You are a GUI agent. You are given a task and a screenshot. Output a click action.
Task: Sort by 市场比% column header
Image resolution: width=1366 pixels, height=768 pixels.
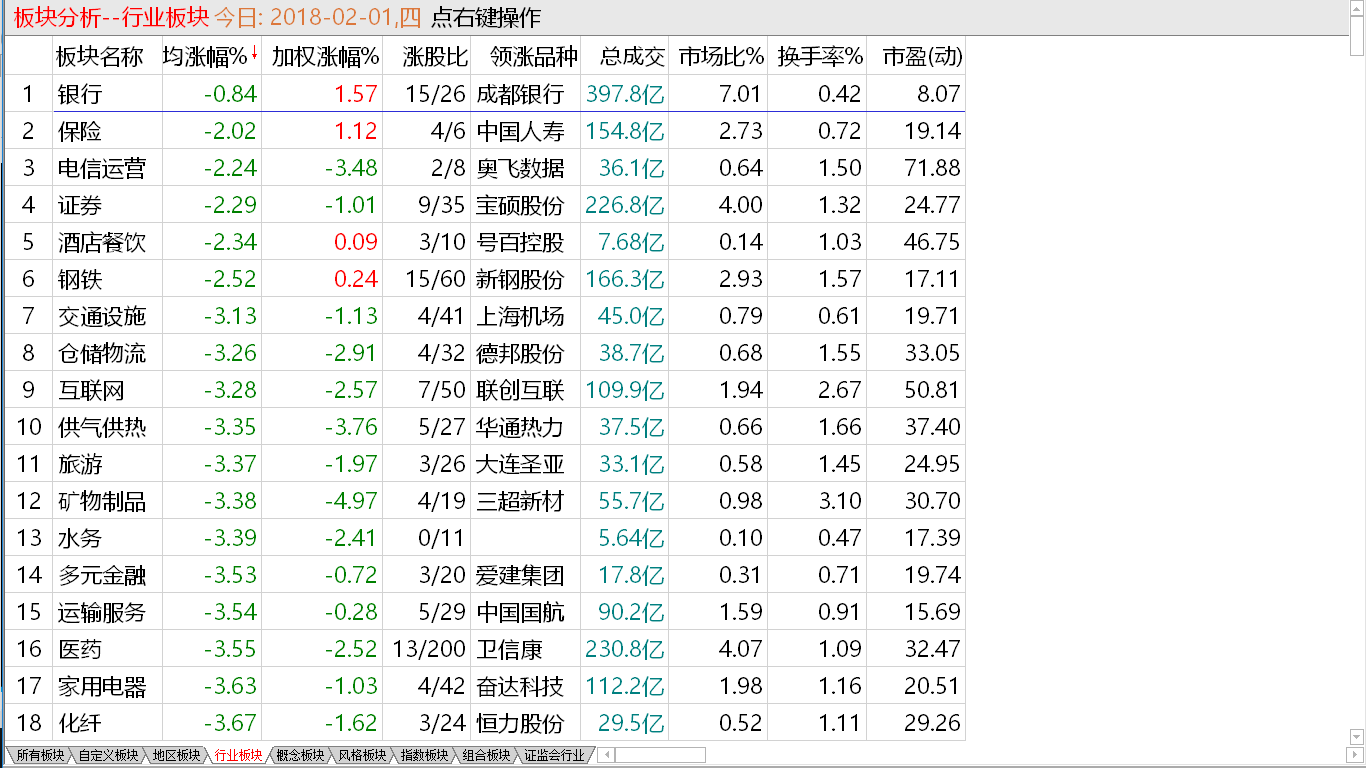[x=719, y=57]
